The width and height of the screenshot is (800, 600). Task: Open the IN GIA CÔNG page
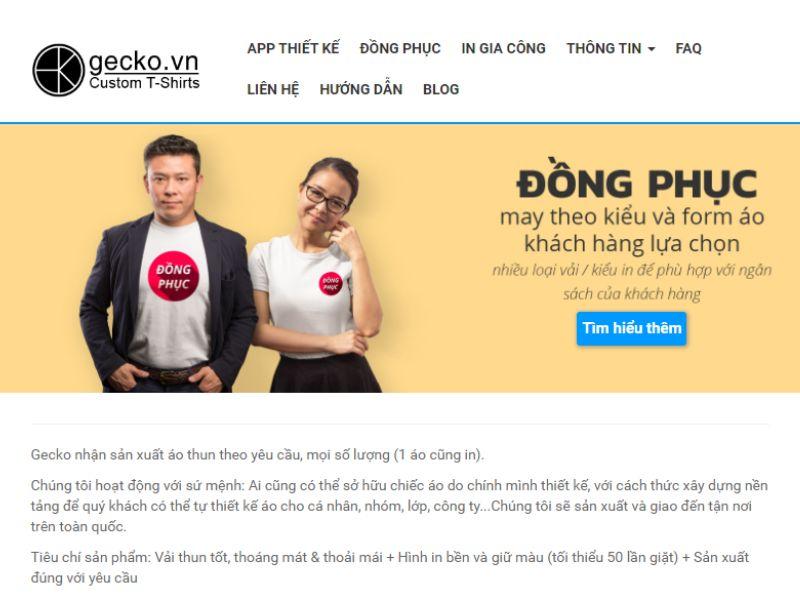(x=503, y=48)
